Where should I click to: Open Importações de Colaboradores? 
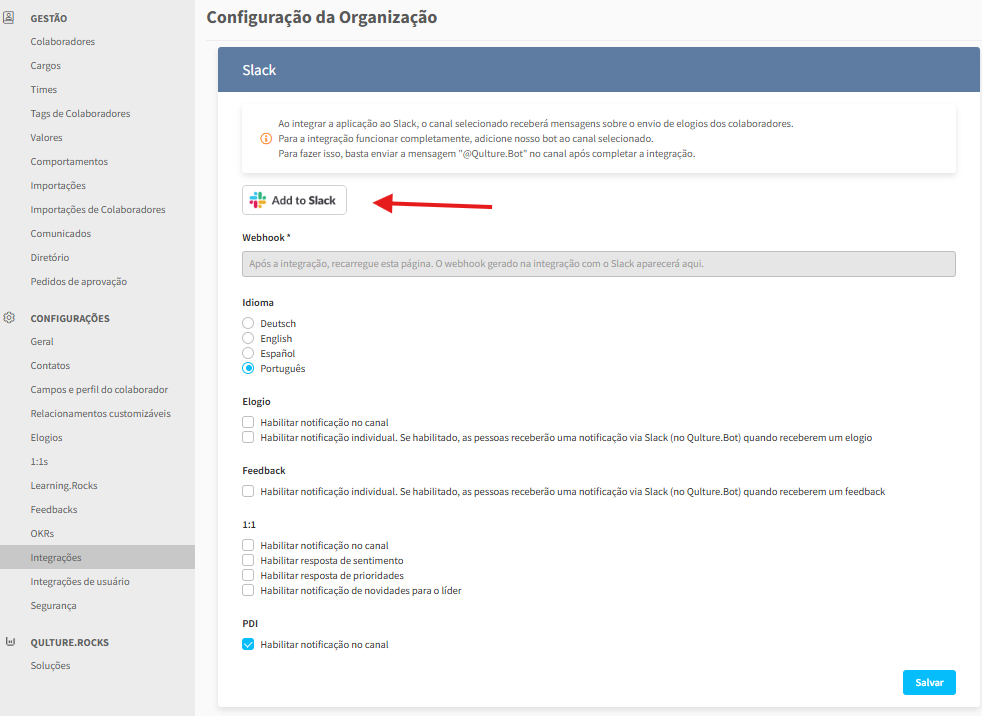(x=98, y=209)
